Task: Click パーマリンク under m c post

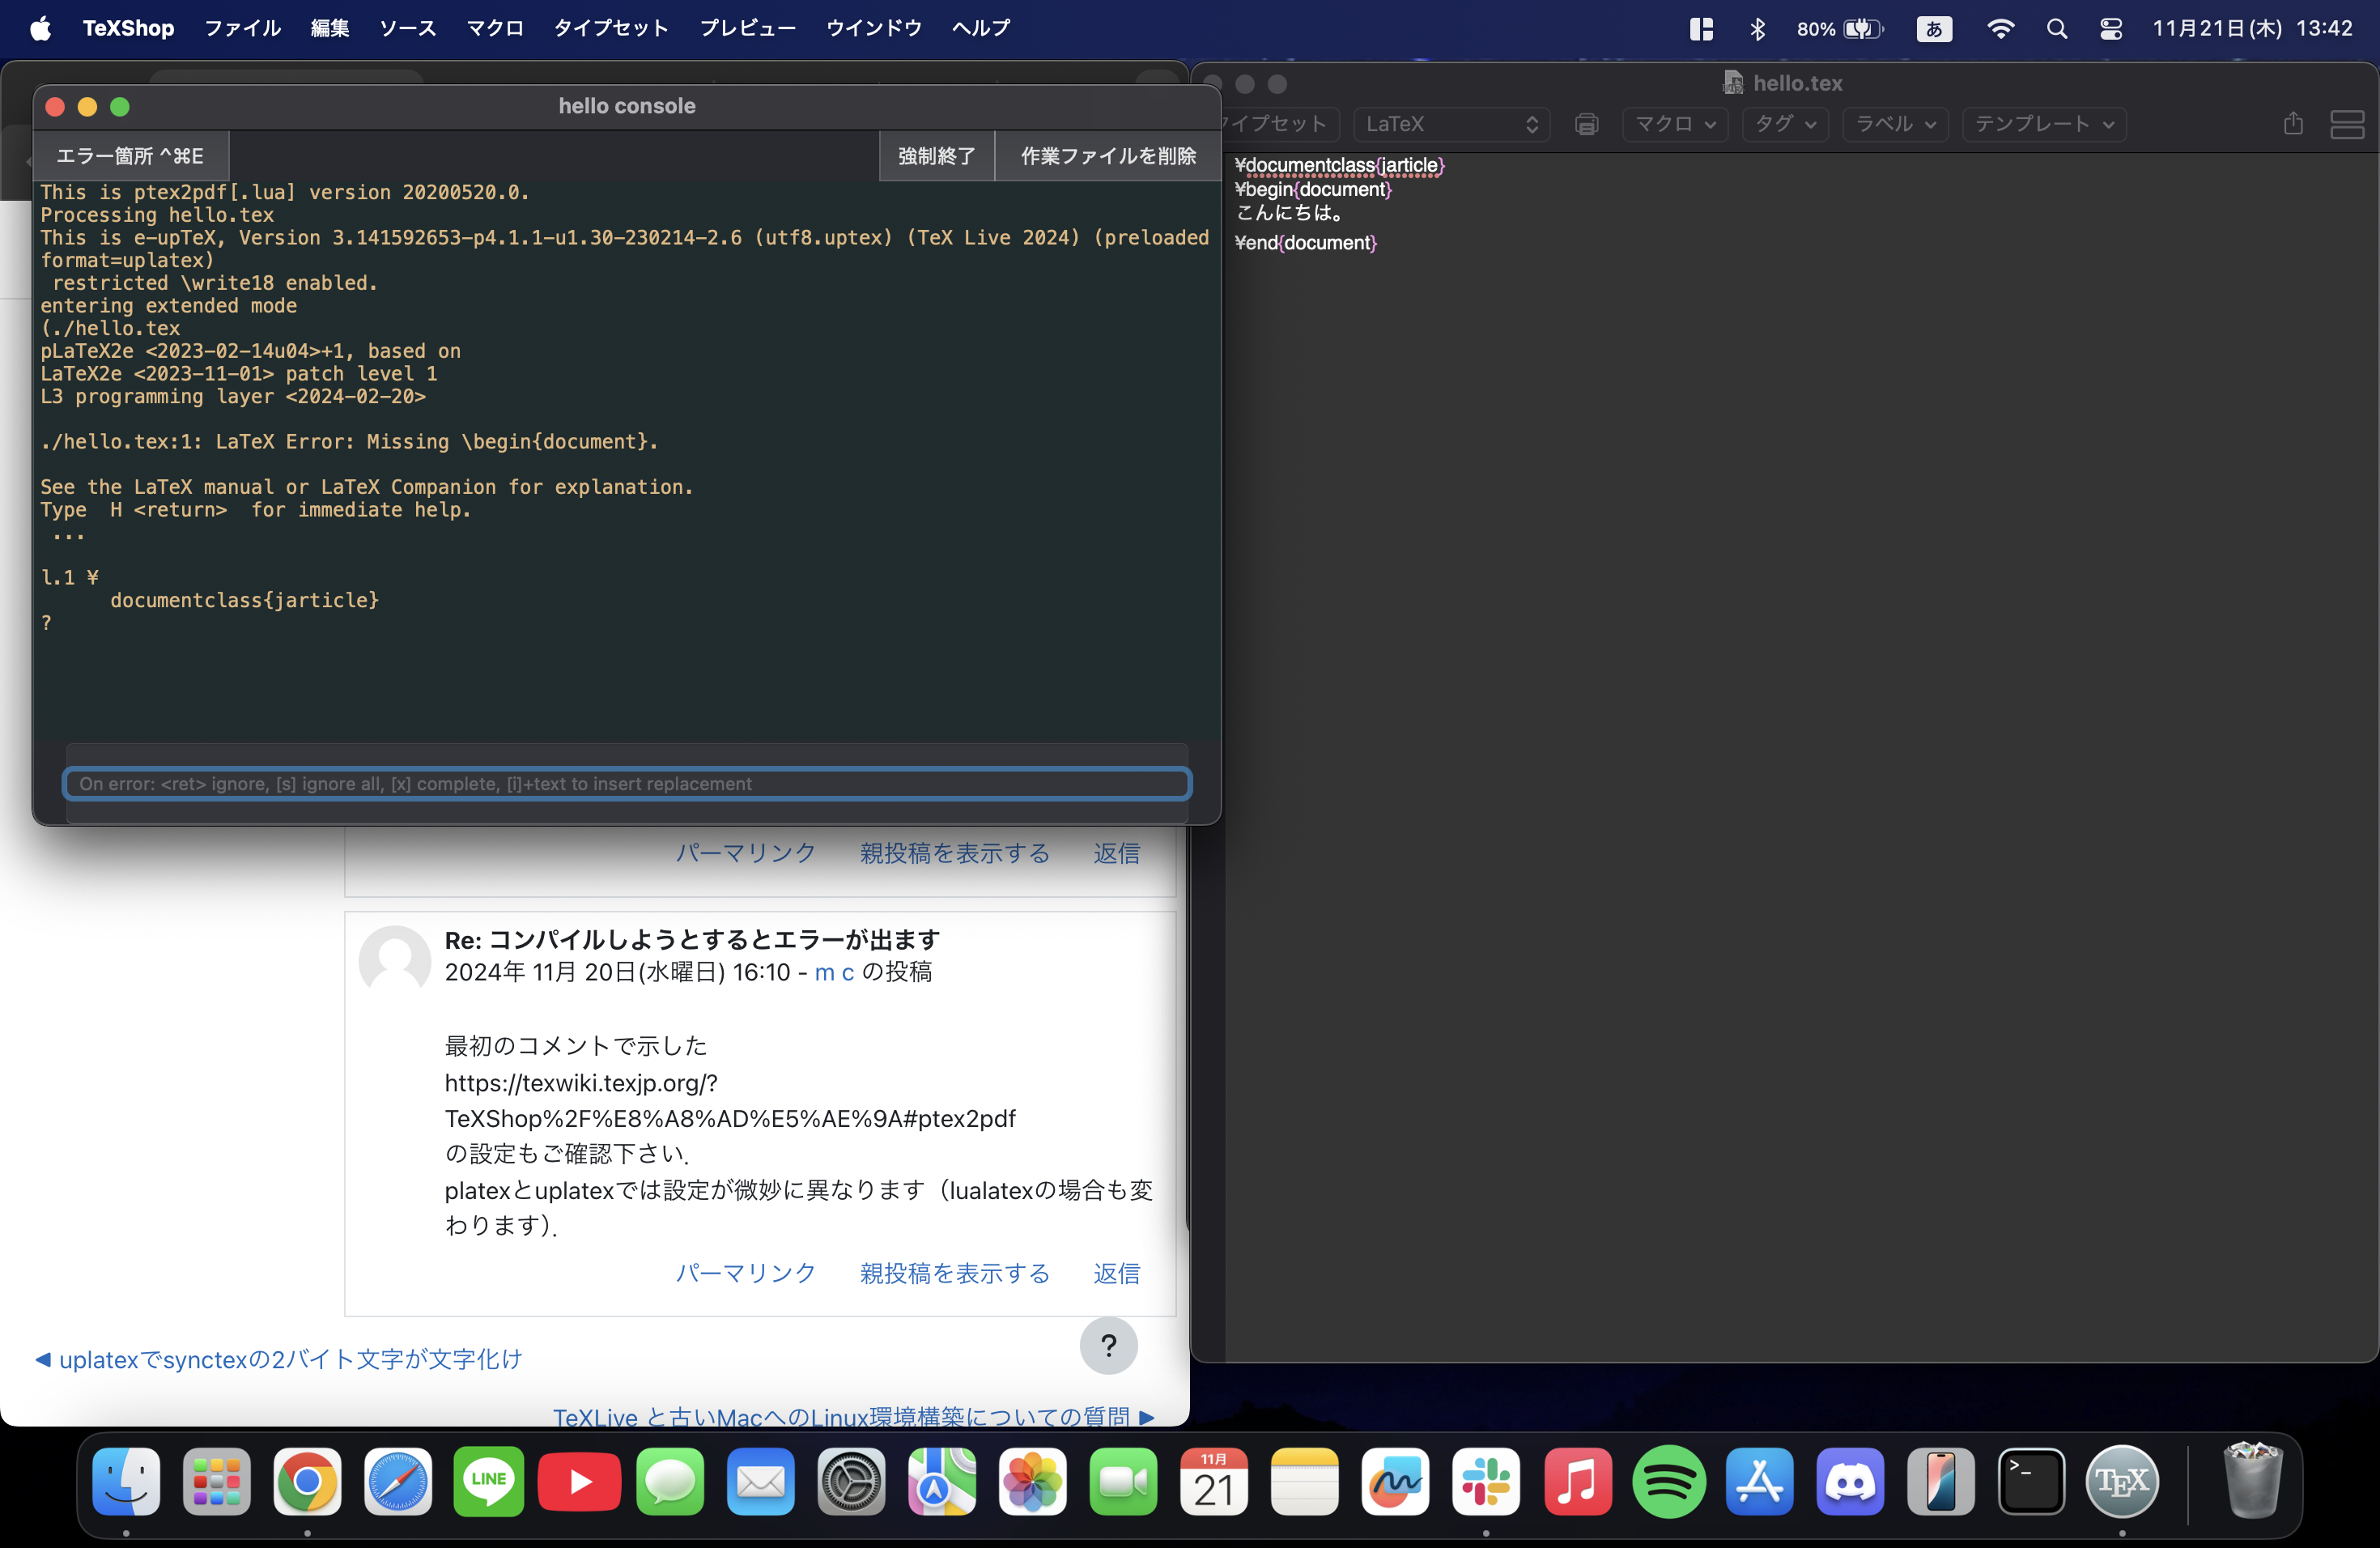Action: pos(745,1273)
